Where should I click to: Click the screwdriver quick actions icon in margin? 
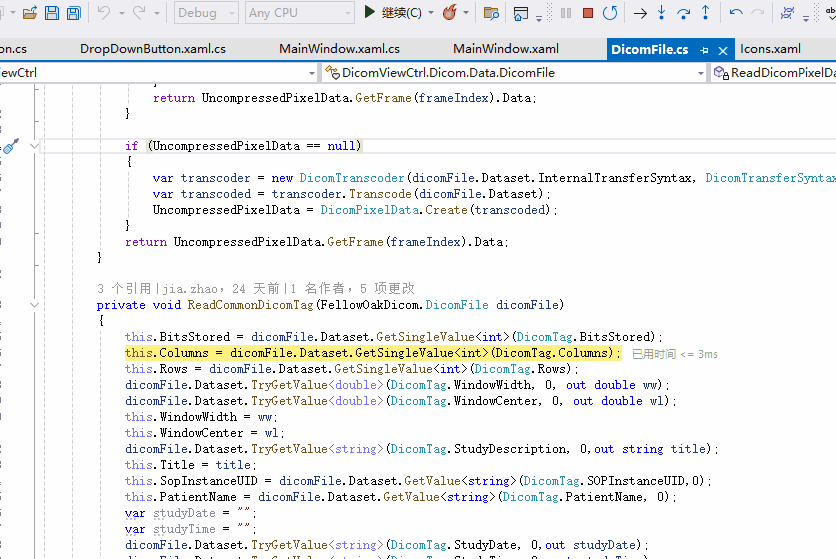pyautogui.click(x=11, y=146)
